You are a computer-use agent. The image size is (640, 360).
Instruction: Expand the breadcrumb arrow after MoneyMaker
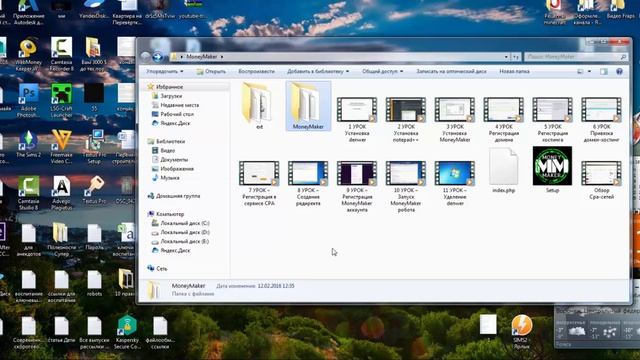click(222, 57)
